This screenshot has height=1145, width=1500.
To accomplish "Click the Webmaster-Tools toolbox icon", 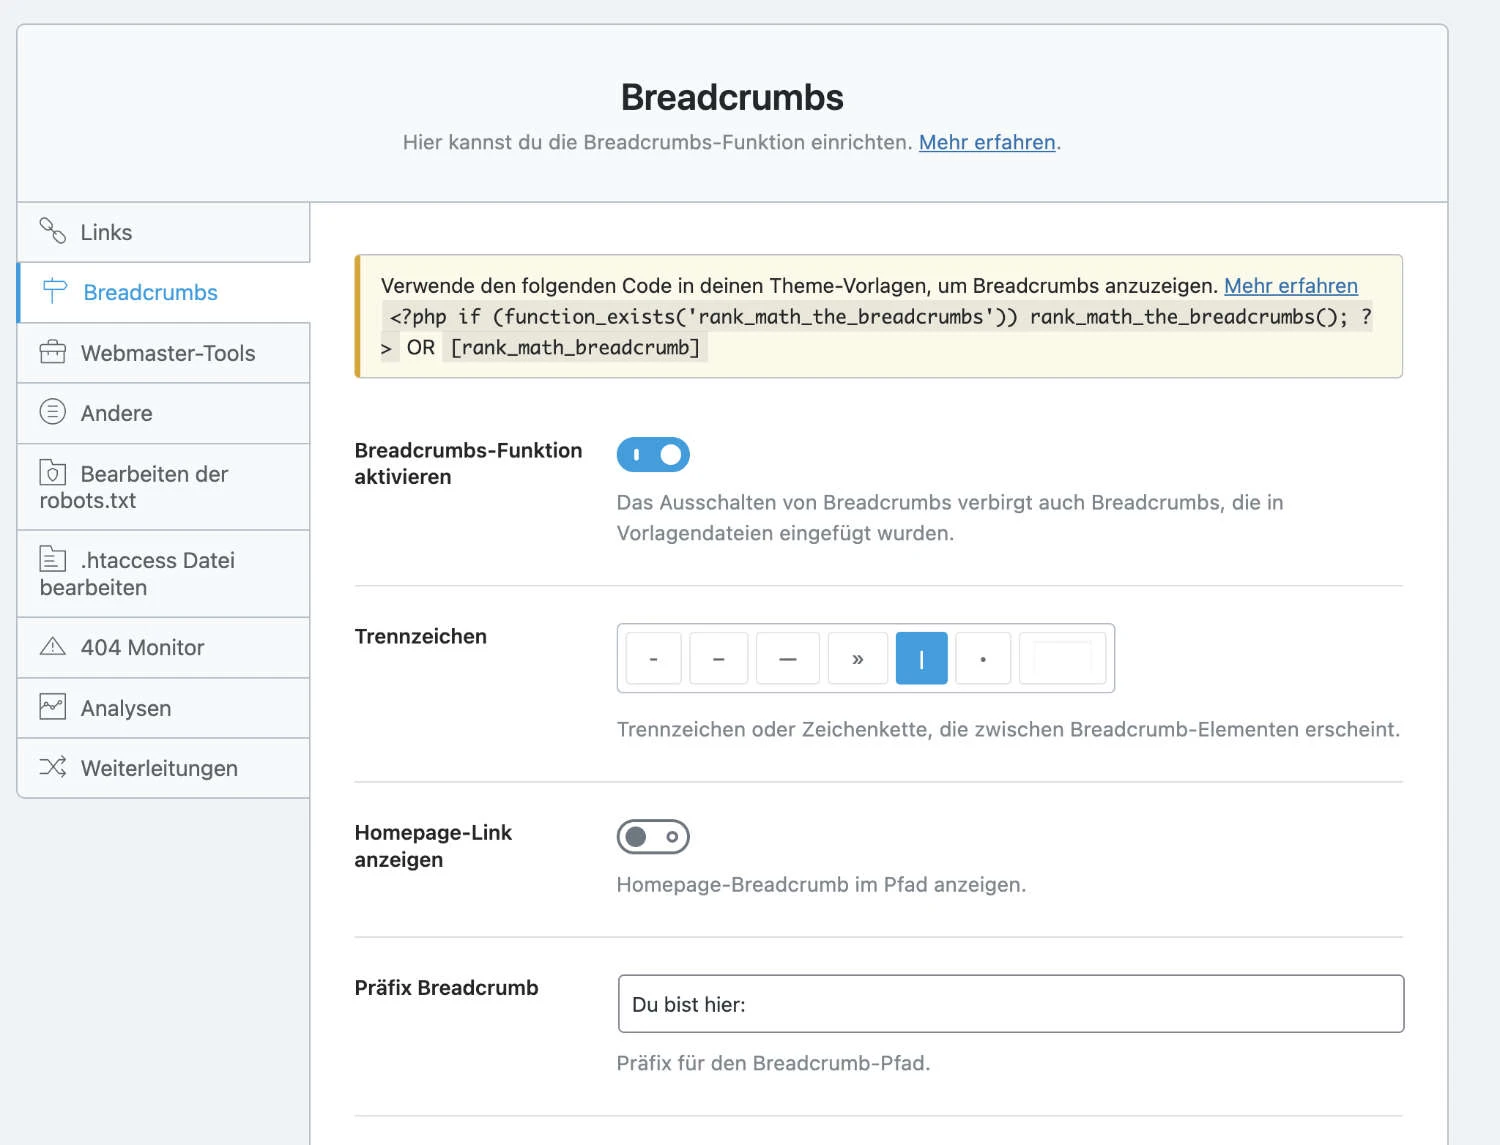I will point(52,352).
